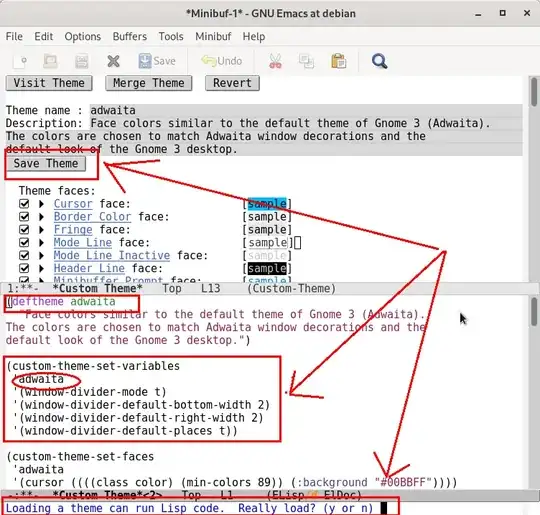Click the Copy toolbar icon
The height and width of the screenshot is (515, 540).
[306, 61]
